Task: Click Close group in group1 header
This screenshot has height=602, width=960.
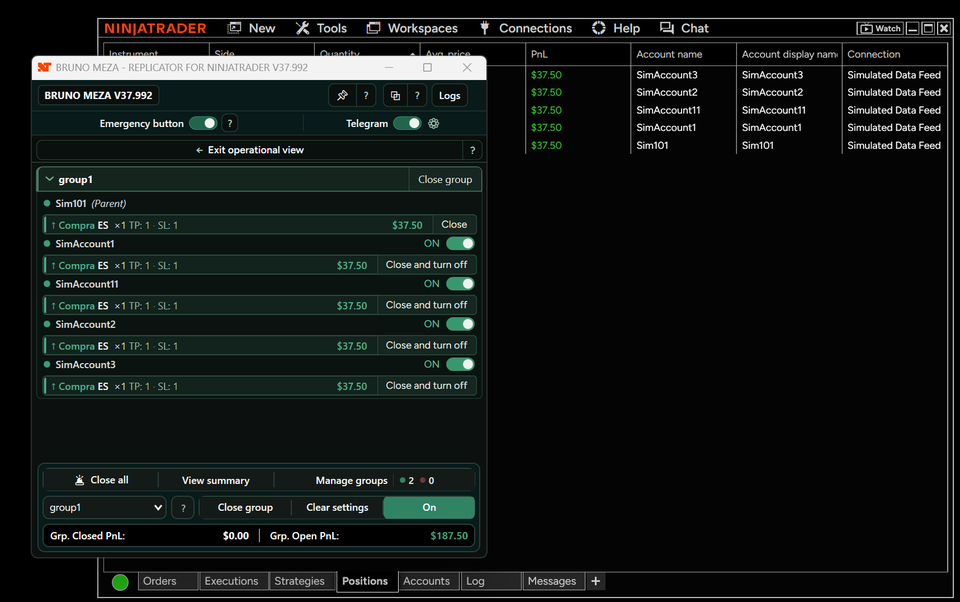Action: pos(445,179)
